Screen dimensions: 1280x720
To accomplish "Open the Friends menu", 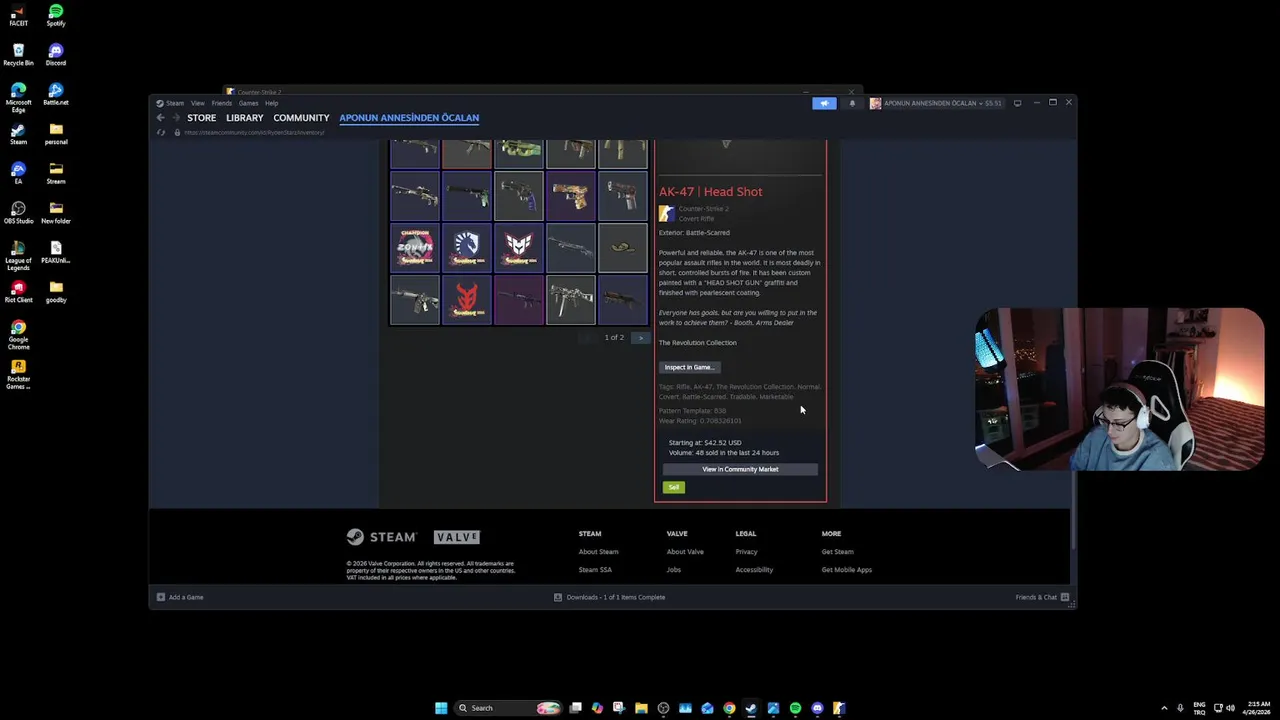I will click(x=222, y=103).
